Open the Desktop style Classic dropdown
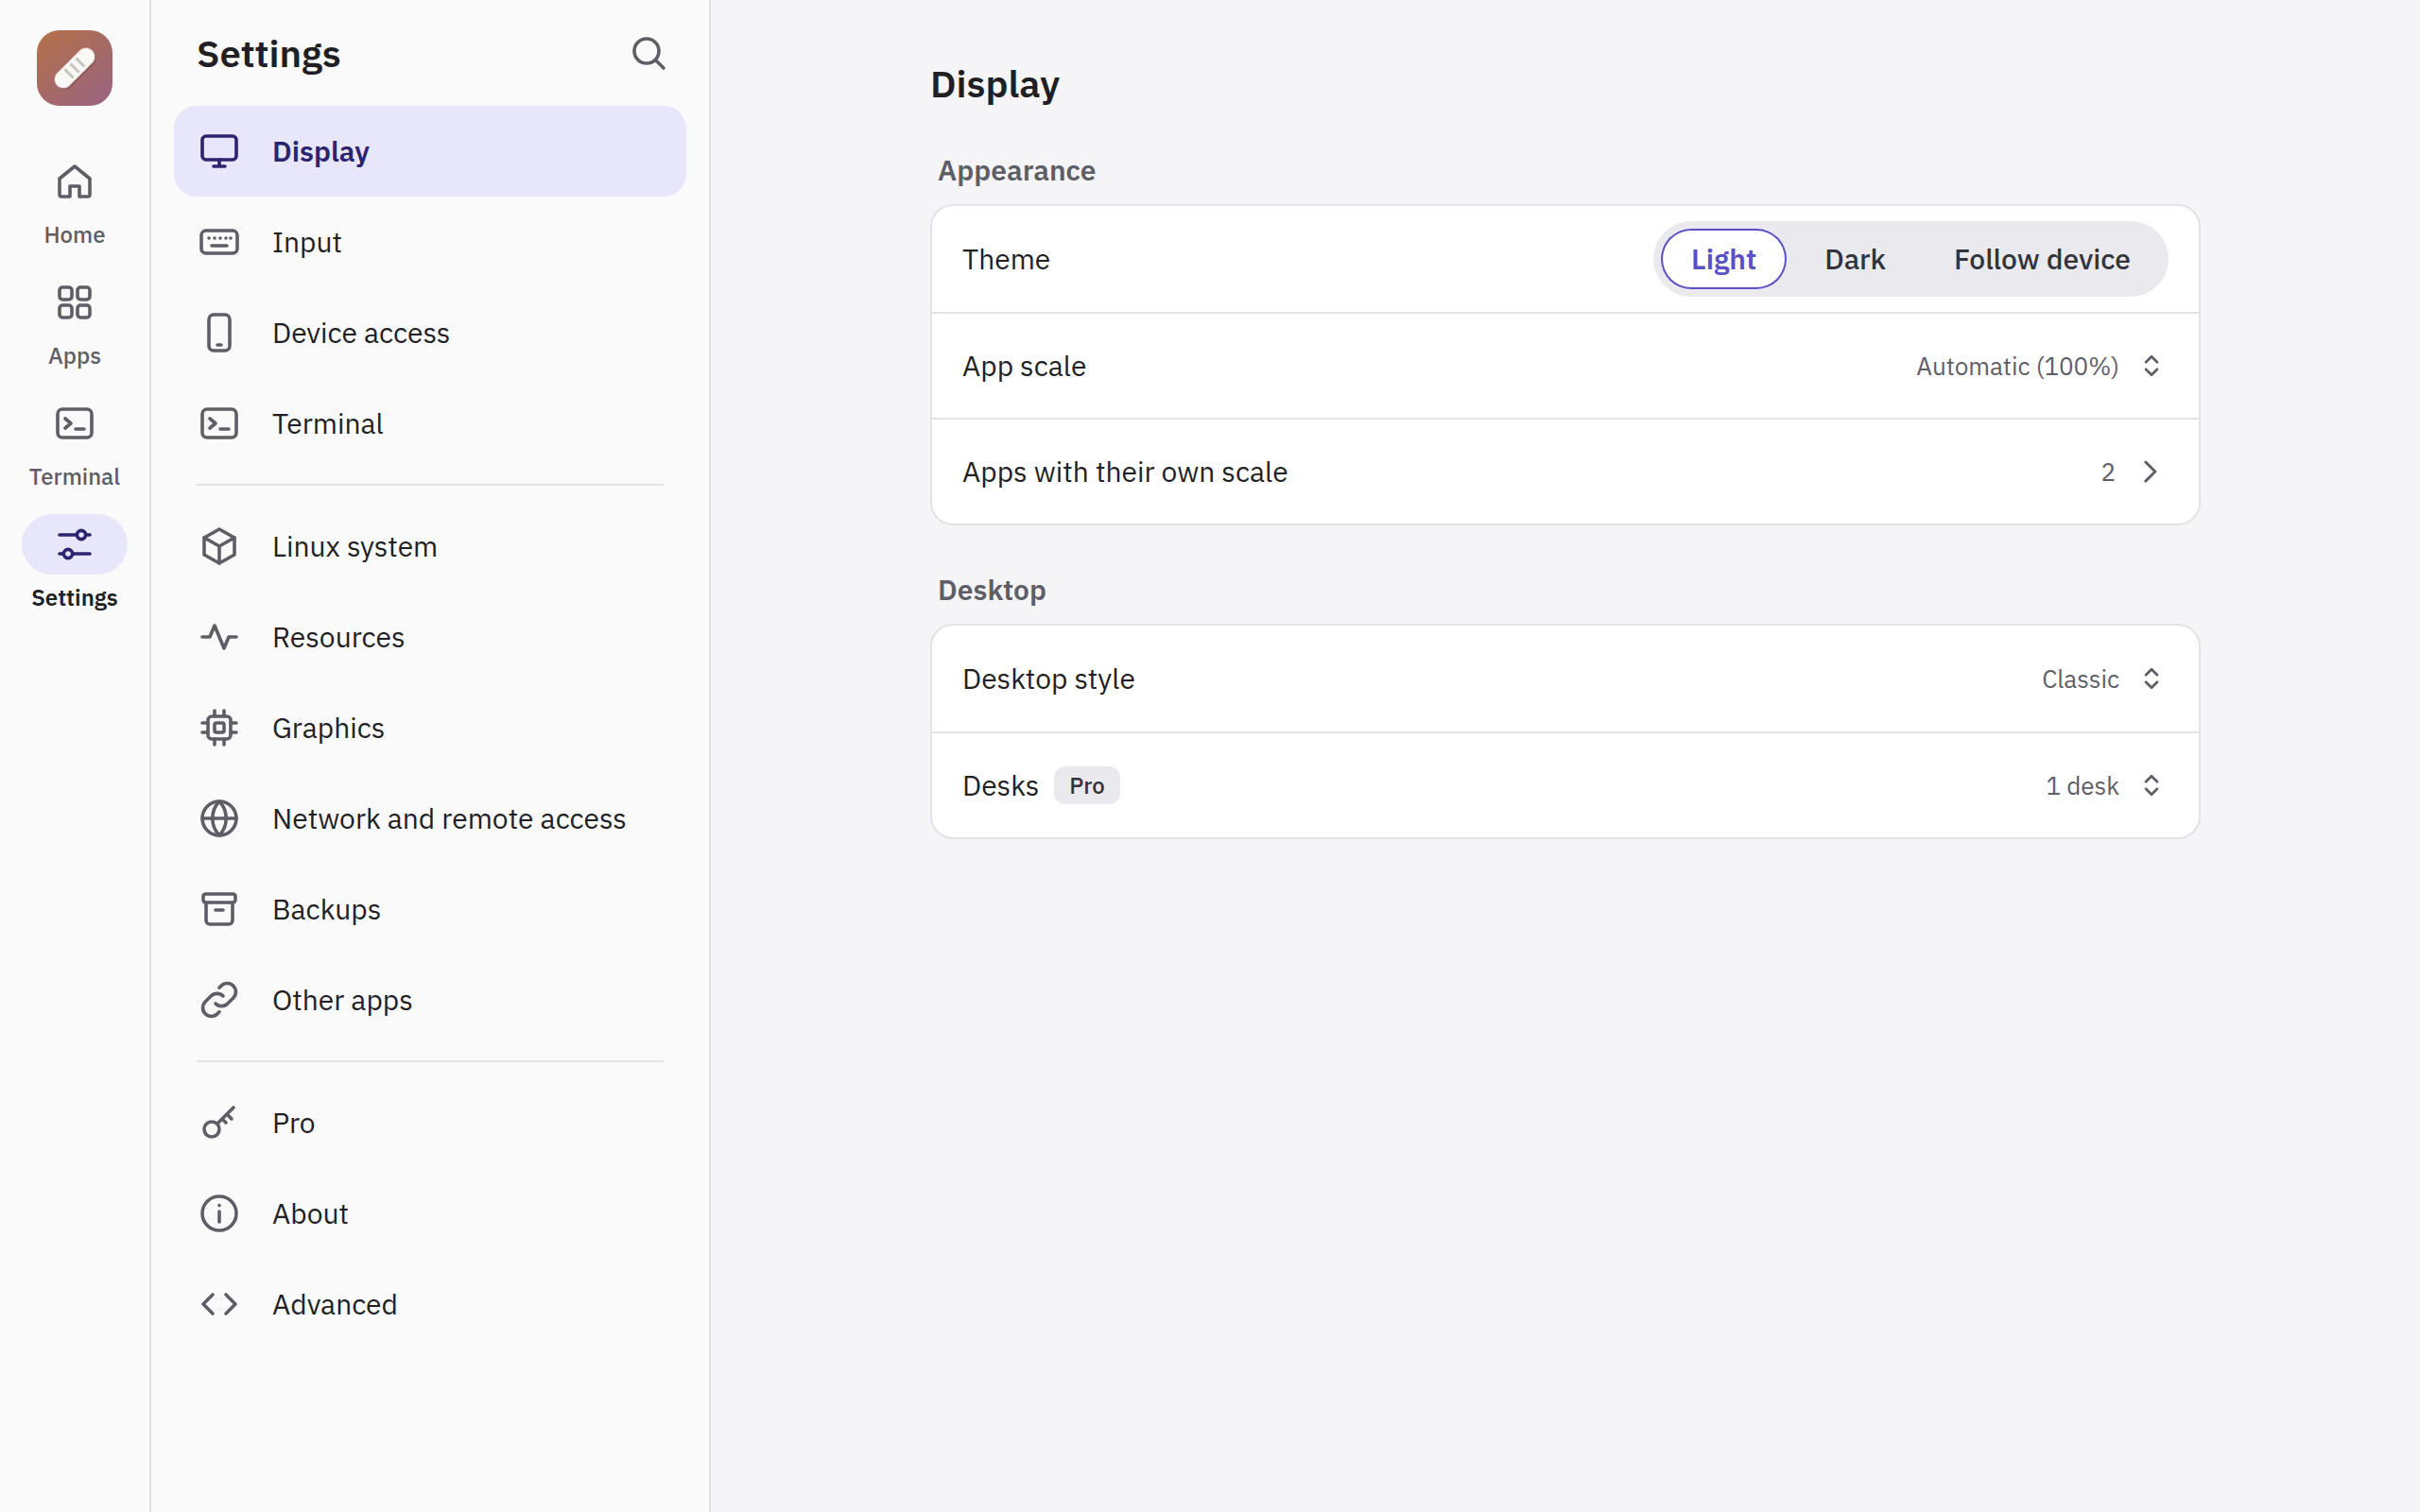This screenshot has width=2420, height=1512. (x=2101, y=679)
